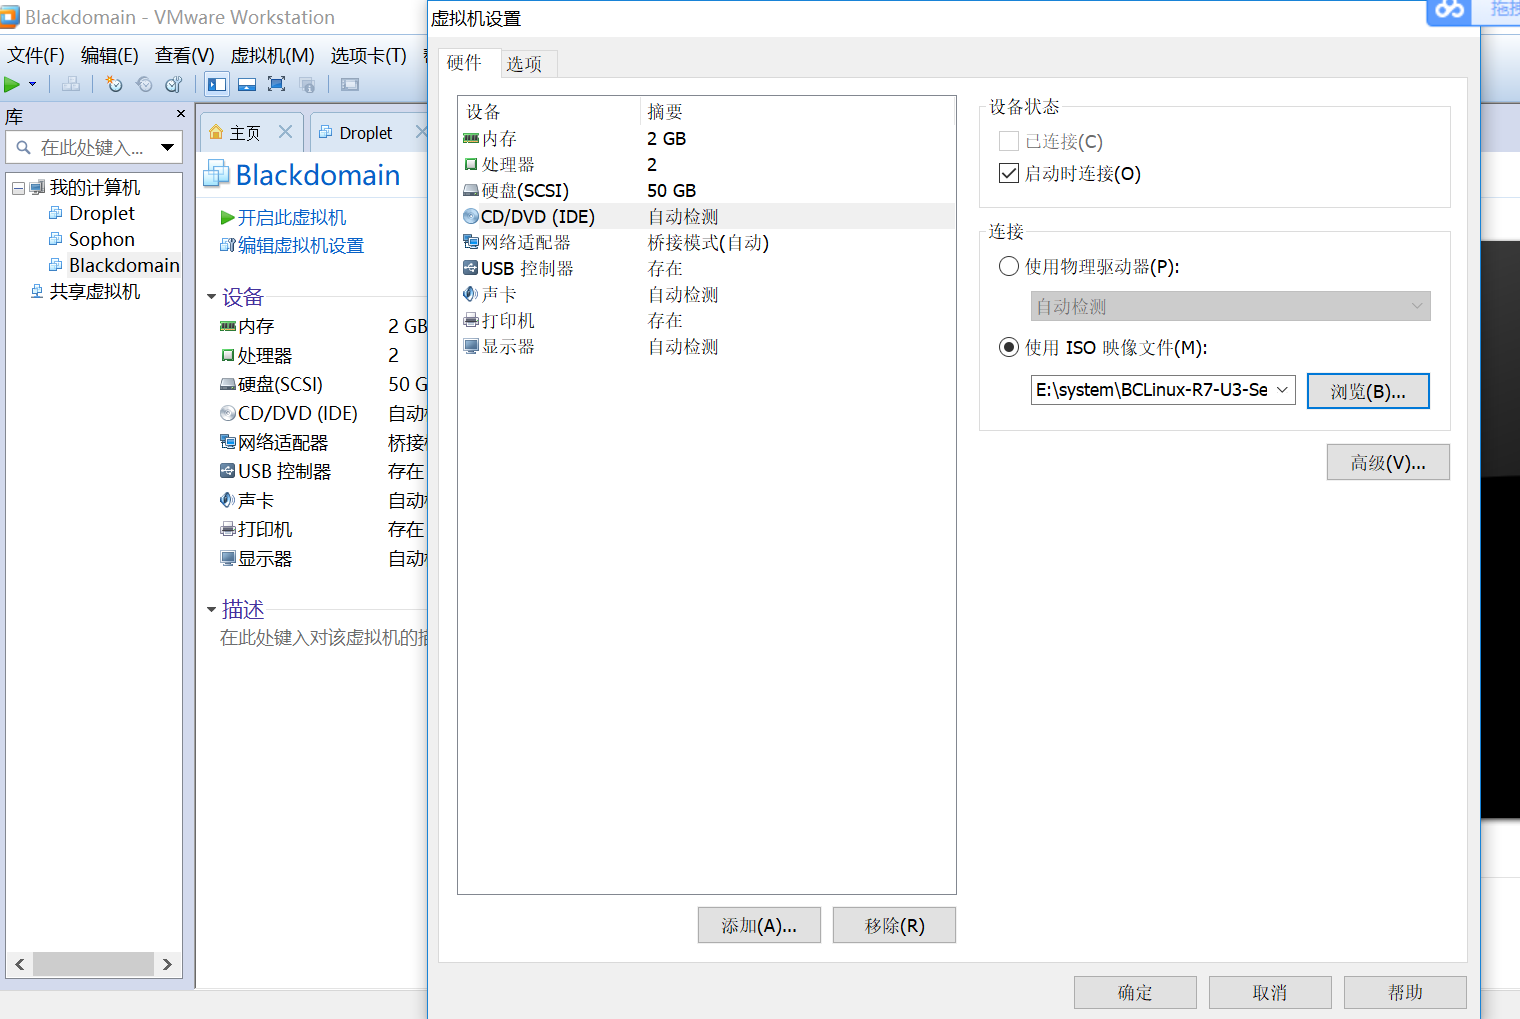Switch to the 选项 tab

tap(525, 63)
